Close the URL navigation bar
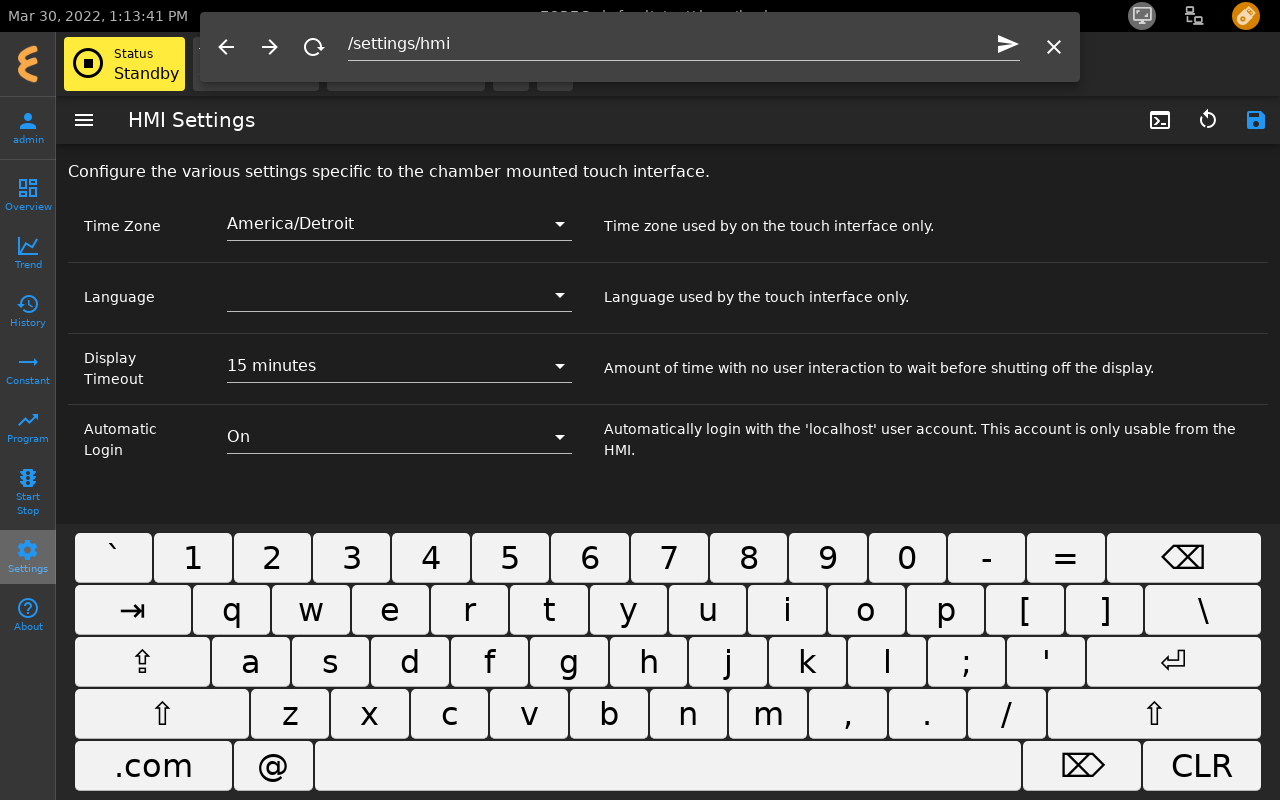The width and height of the screenshot is (1280, 800). [x=1054, y=47]
